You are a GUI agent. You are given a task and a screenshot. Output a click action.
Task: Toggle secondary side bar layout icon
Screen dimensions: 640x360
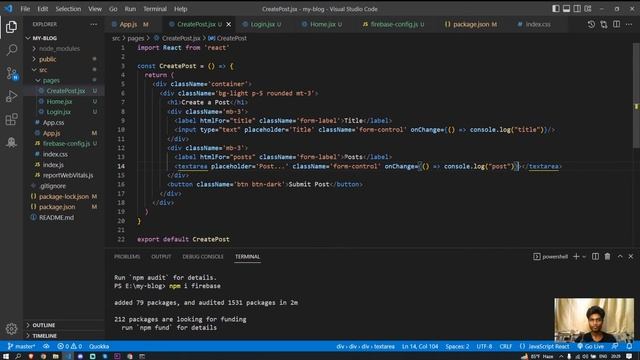pyautogui.click(x=577, y=9)
